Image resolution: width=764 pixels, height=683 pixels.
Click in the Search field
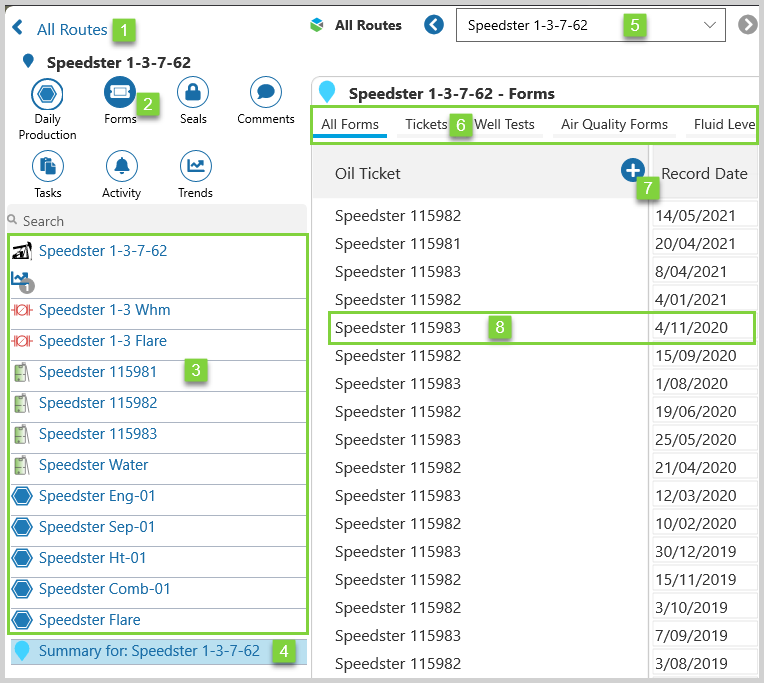[160, 220]
